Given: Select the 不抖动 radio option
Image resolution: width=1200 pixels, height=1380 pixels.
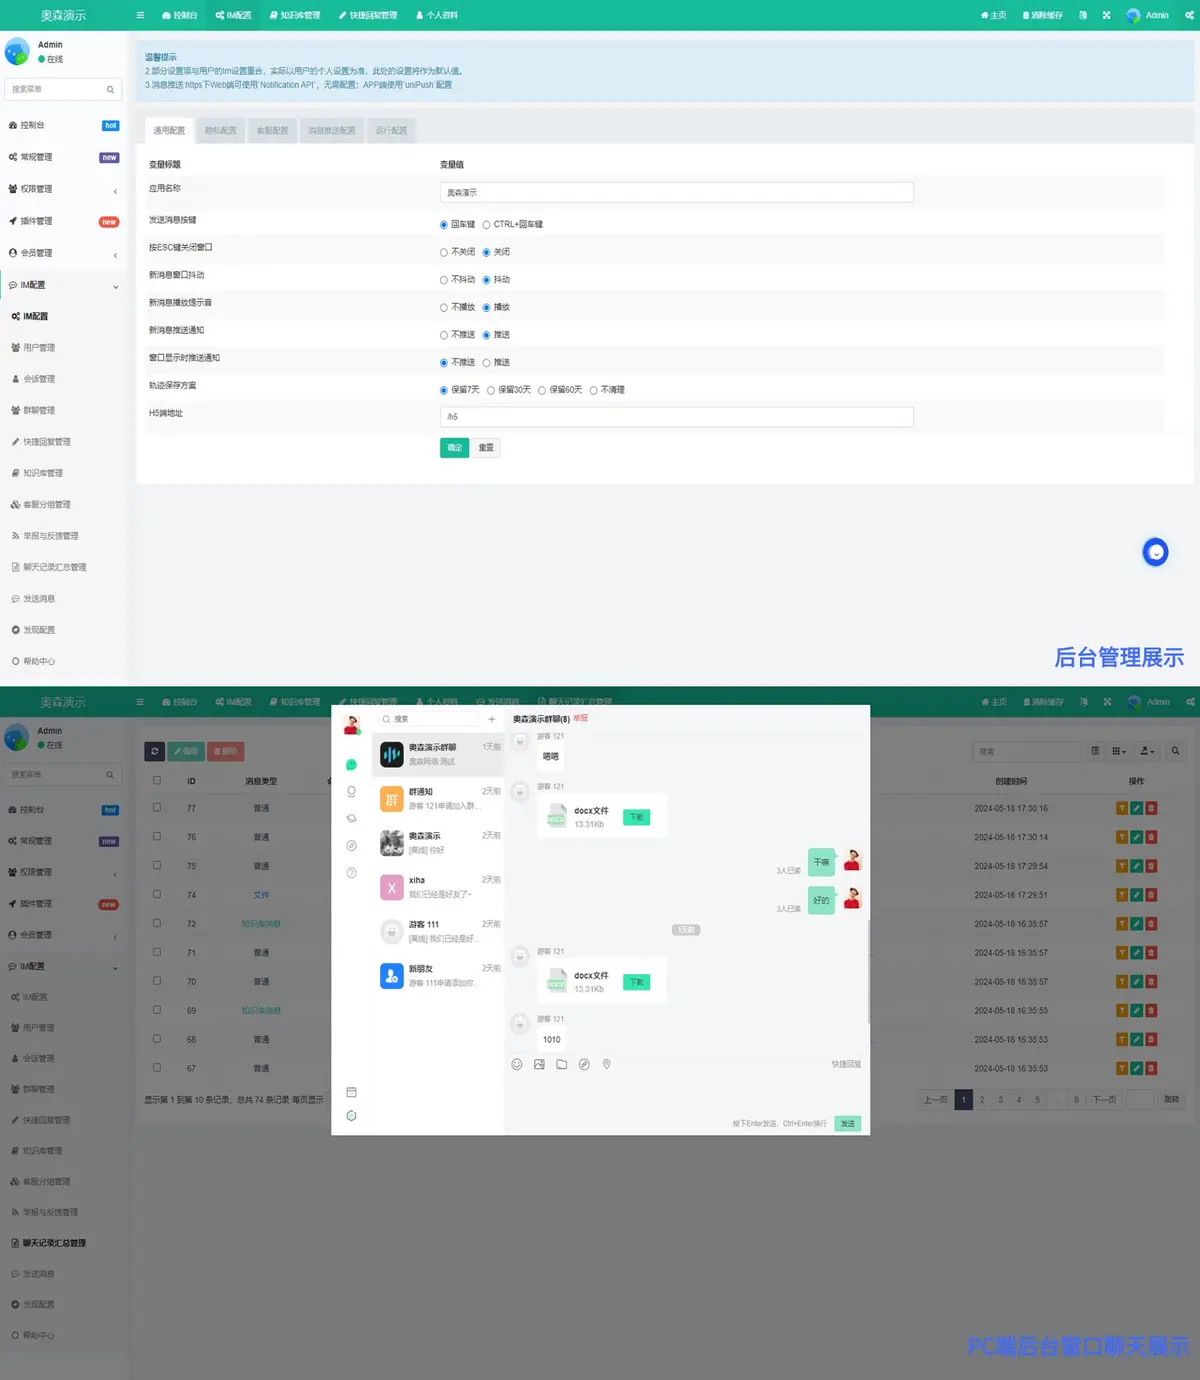Looking at the screenshot, I should (x=444, y=280).
